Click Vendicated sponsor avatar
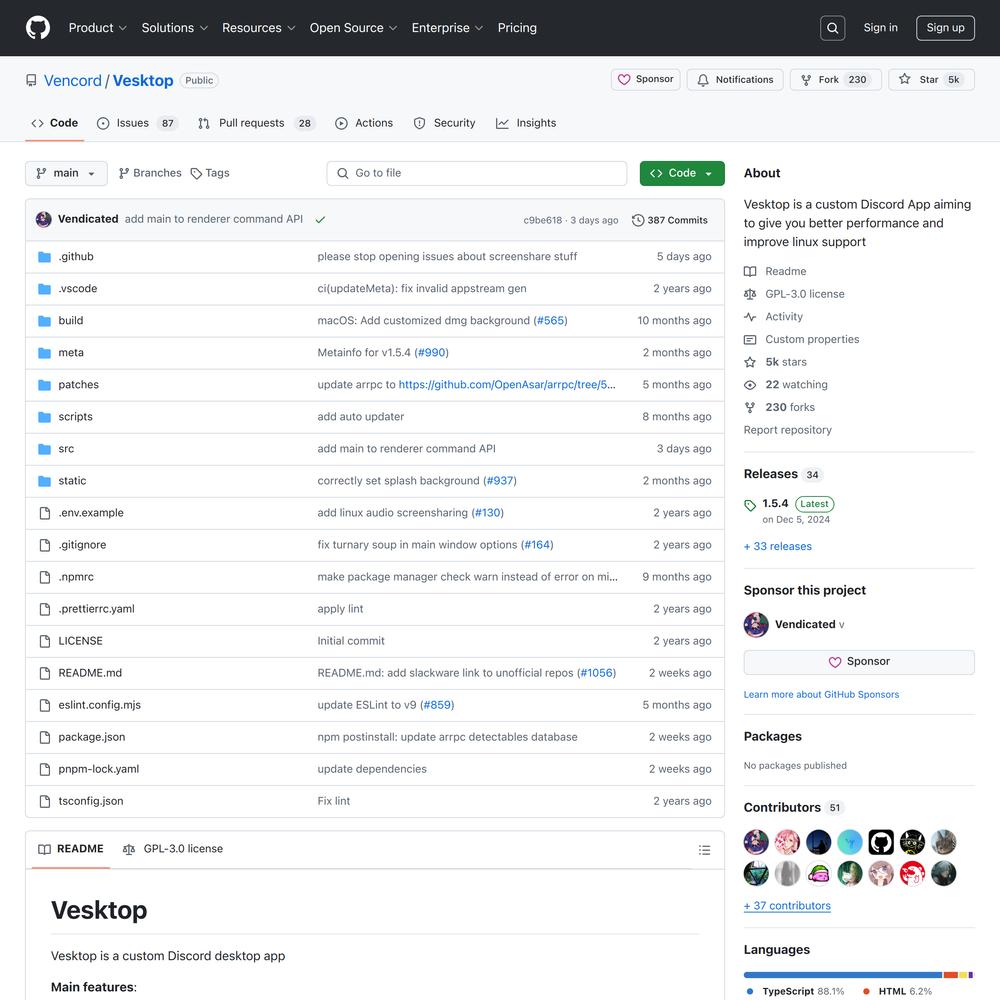The width and height of the screenshot is (1000, 1000). (x=756, y=624)
